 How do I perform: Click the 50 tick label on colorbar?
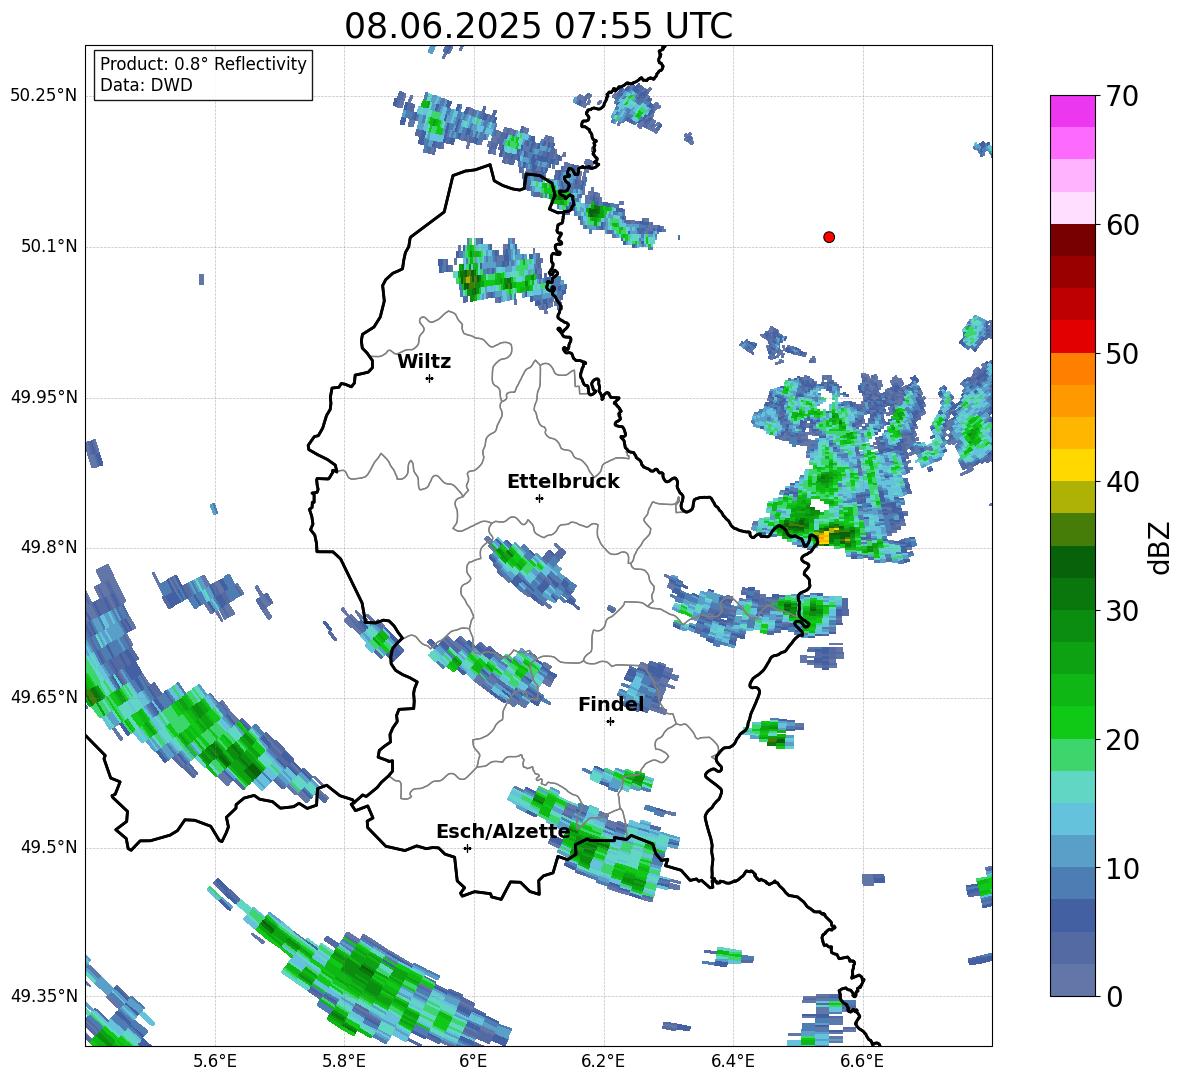[x=1122, y=353]
